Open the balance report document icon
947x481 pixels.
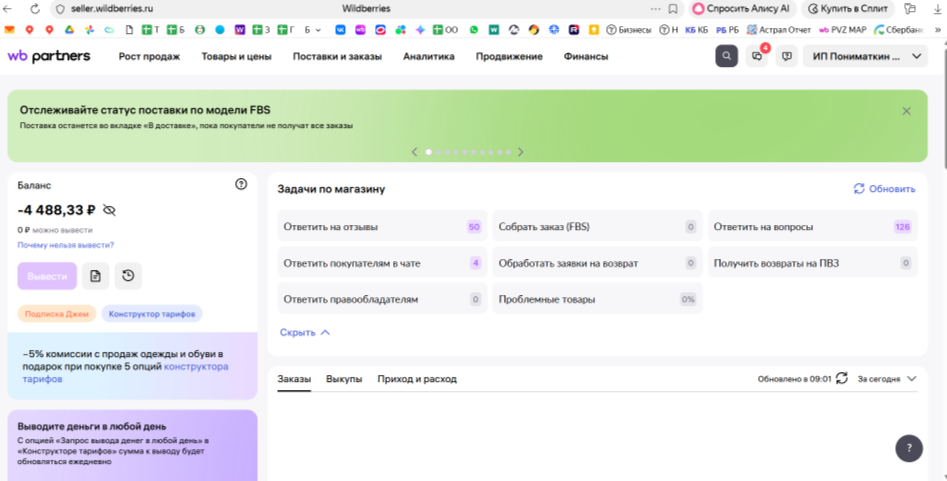95,276
